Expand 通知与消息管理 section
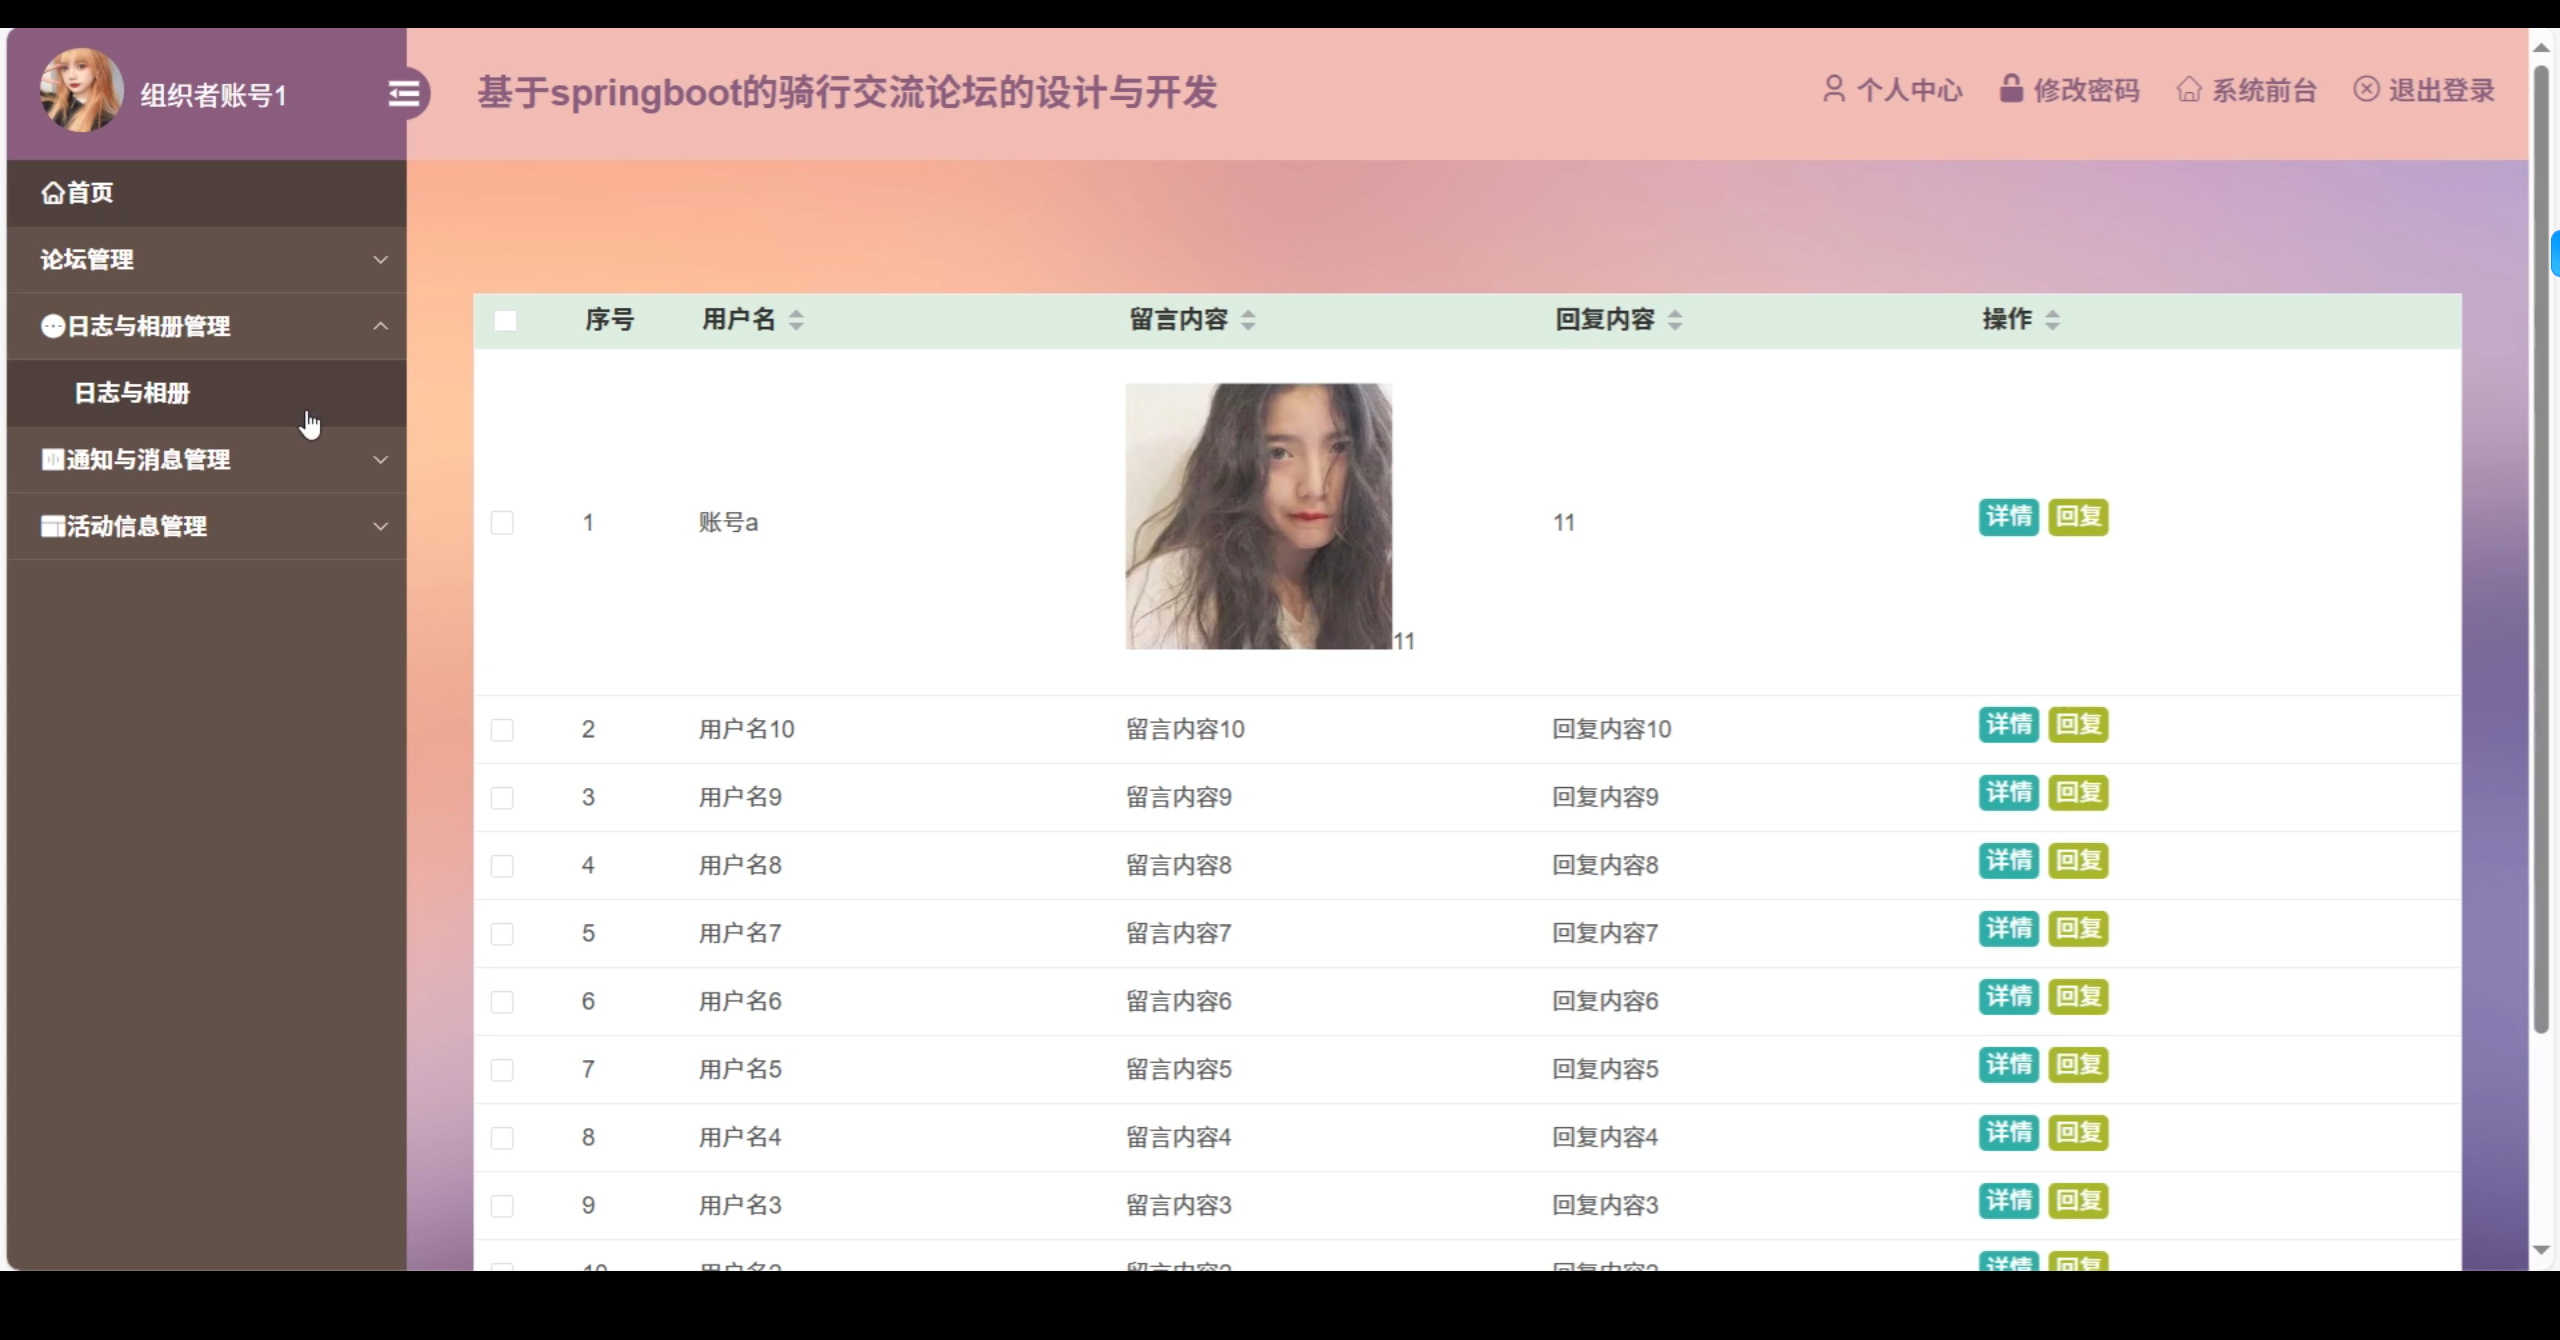Image resolution: width=2560 pixels, height=1340 pixels. (380, 460)
